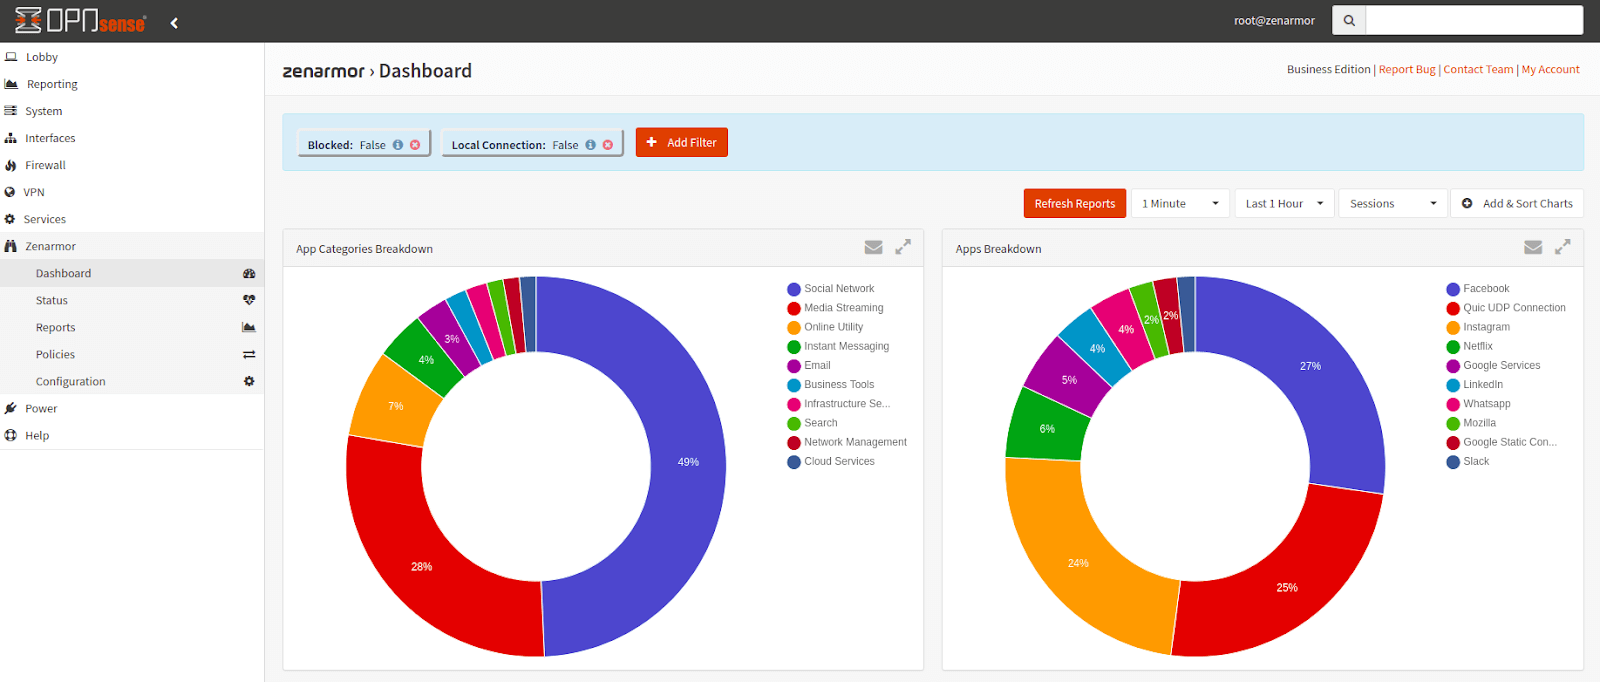Remove the Blocked filter using red X
This screenshot has width=1600, height=682.
(415, 145)
